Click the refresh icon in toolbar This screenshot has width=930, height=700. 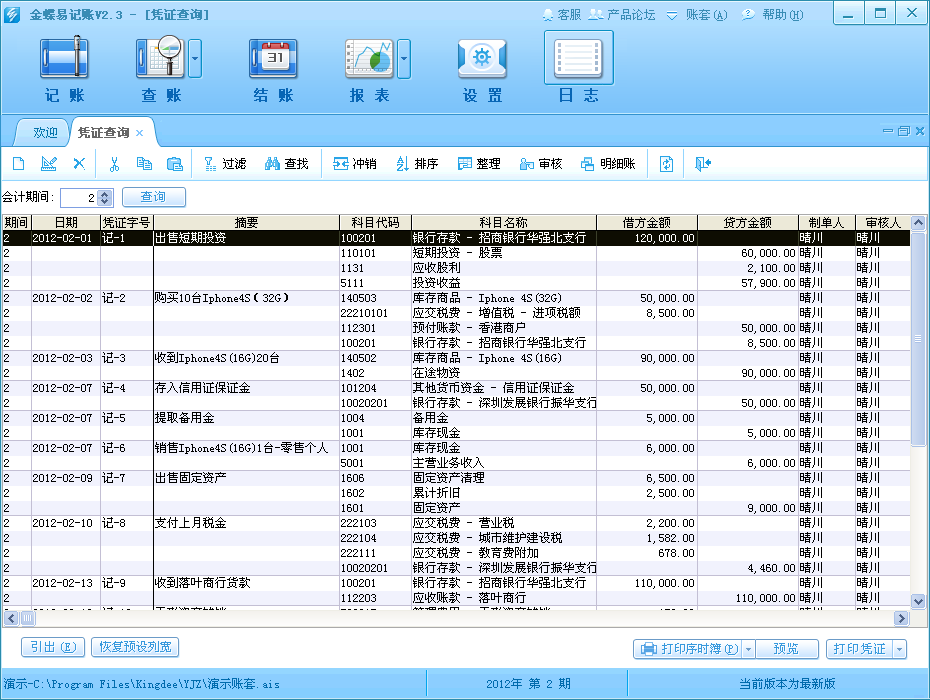666,164
